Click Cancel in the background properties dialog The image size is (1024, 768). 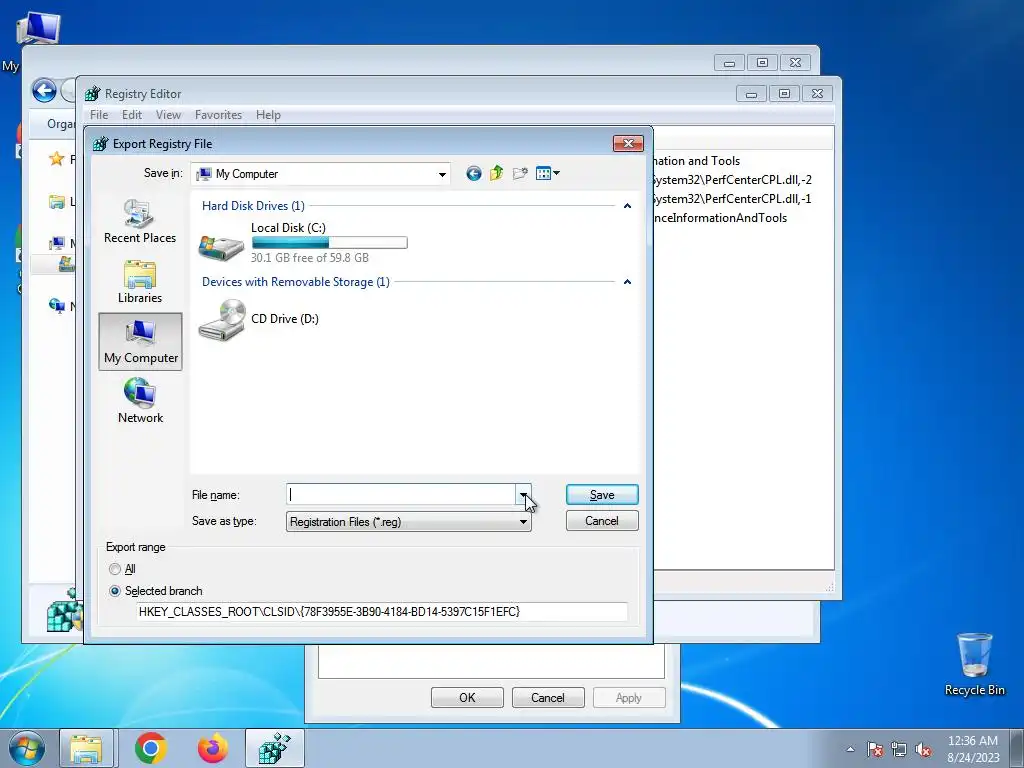coord(547,697)
